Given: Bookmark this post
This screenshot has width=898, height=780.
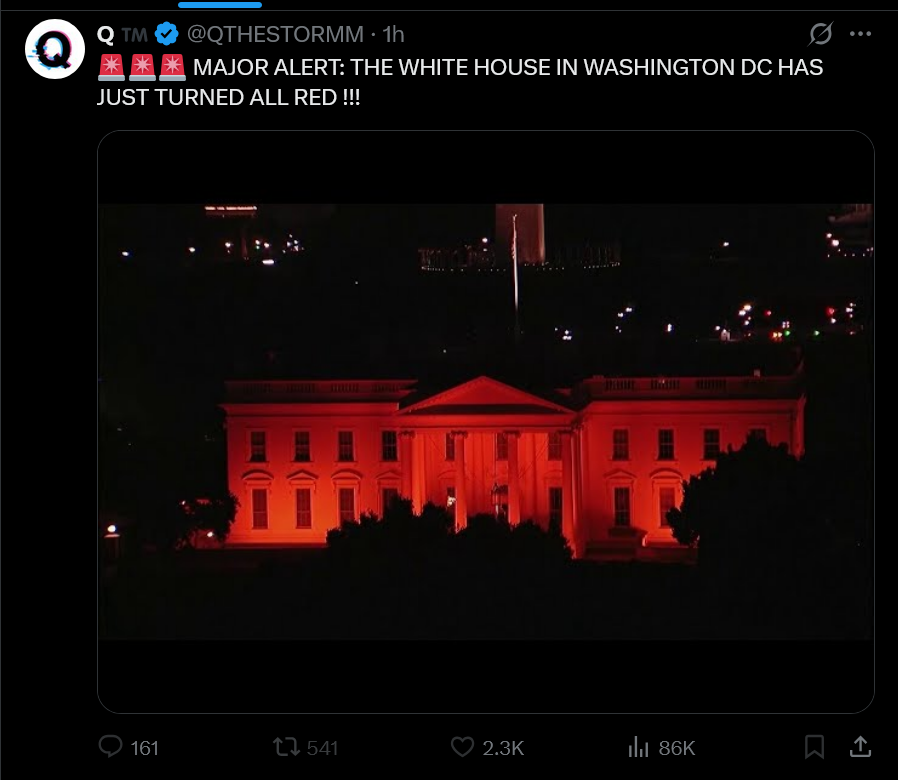Looking at the screenshot, I should (x=814, y=747).
